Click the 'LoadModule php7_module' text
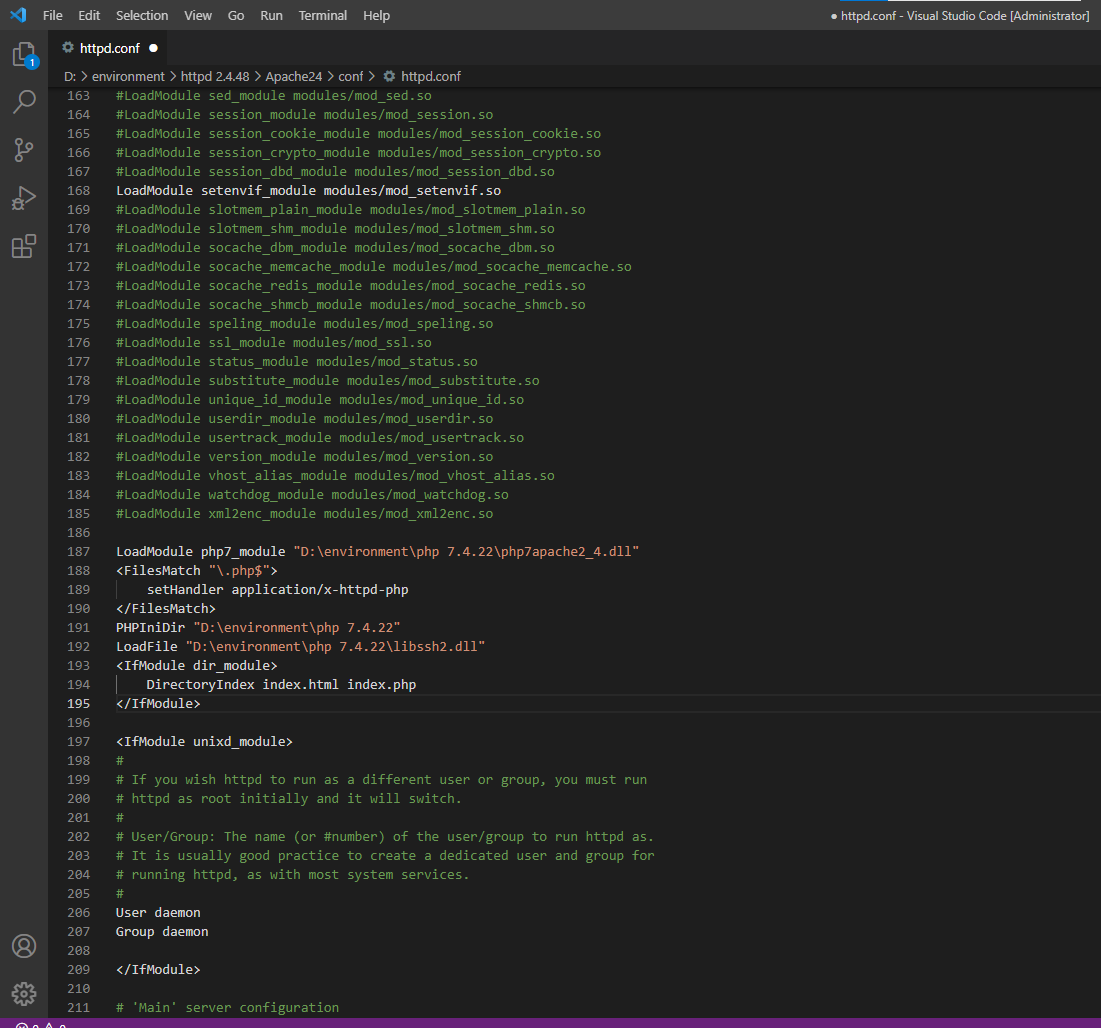 (x=201, y=552)
